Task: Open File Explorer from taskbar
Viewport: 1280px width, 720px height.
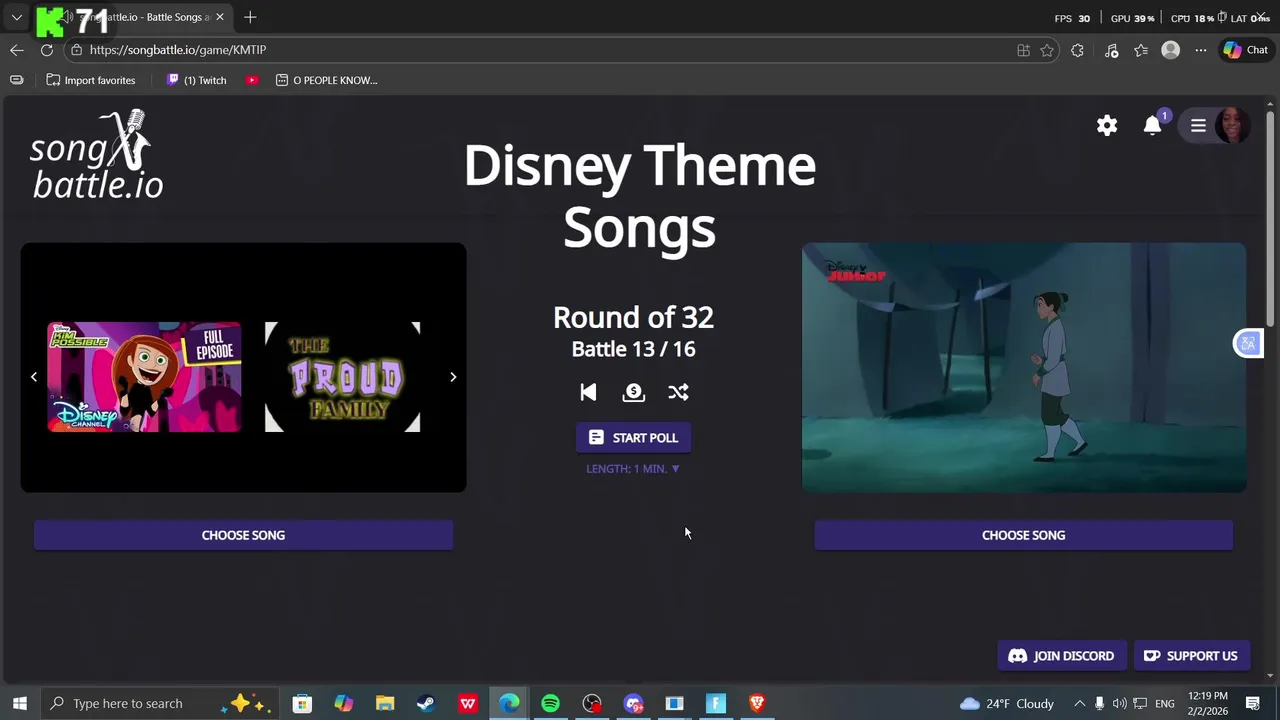Action: 385,703
